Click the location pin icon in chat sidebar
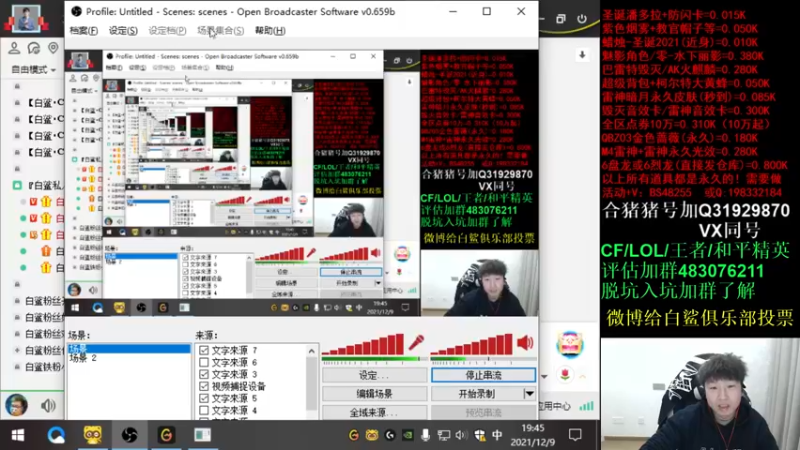Screen dimensions: 800x450 tap(53, 48)
